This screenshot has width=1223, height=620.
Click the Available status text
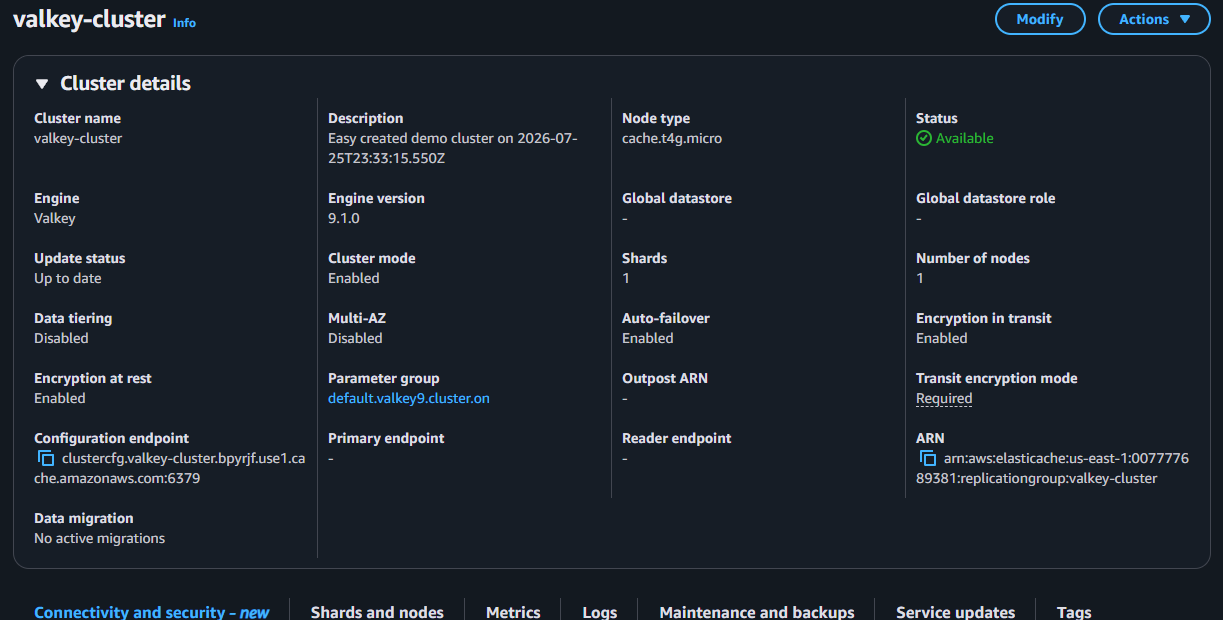(x=965, y=138)
